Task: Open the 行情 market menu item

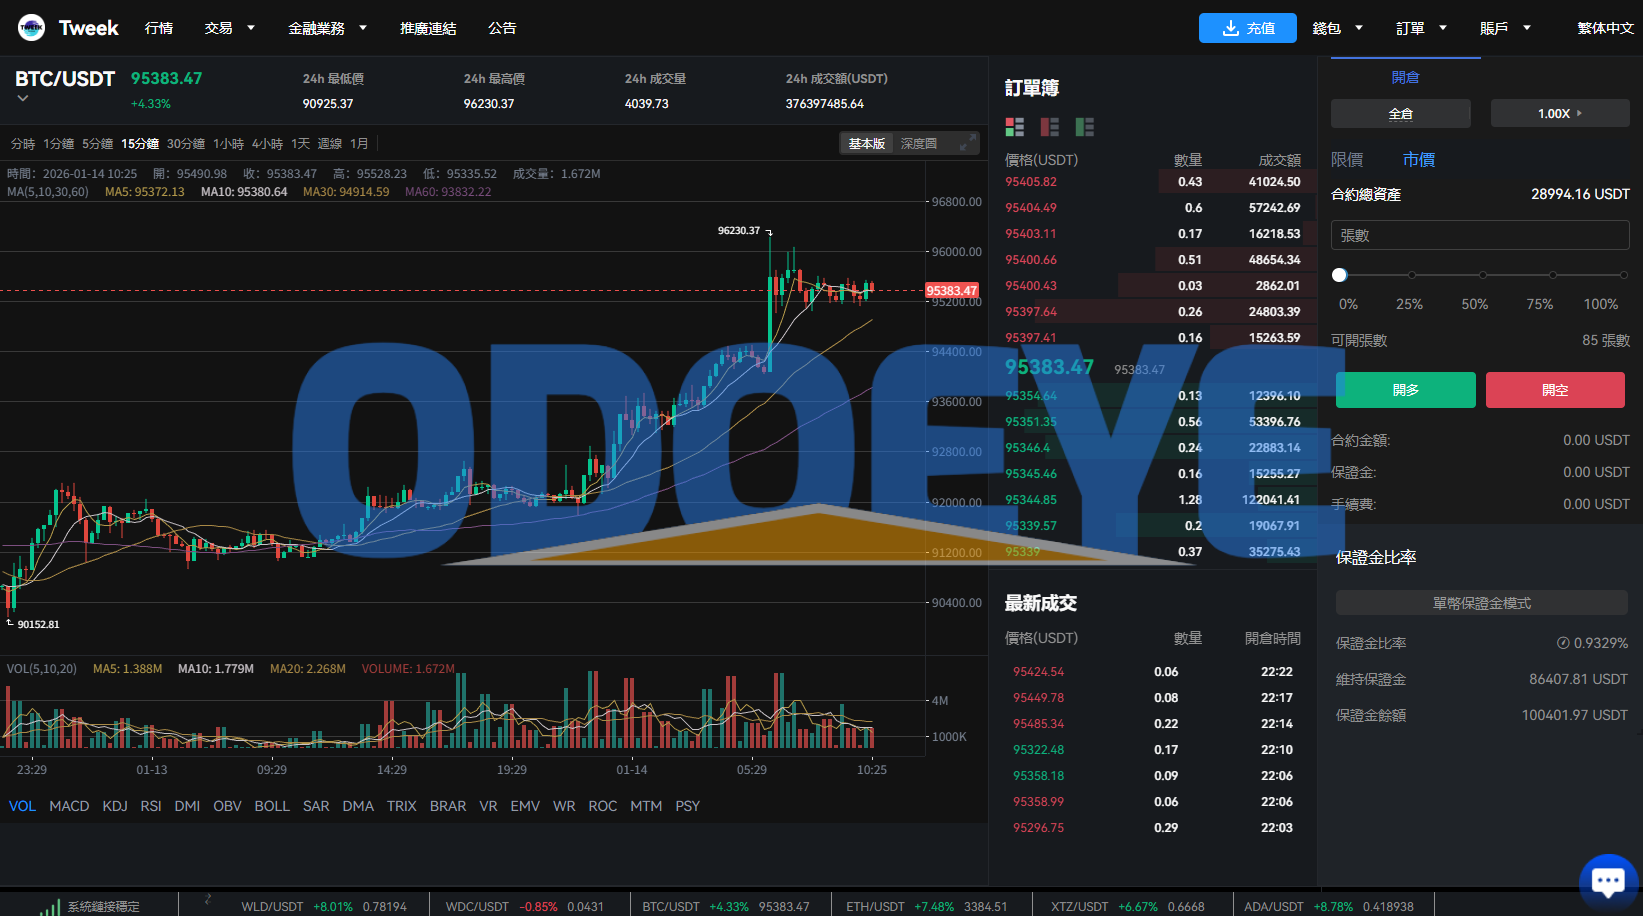Action: (159, 29)
